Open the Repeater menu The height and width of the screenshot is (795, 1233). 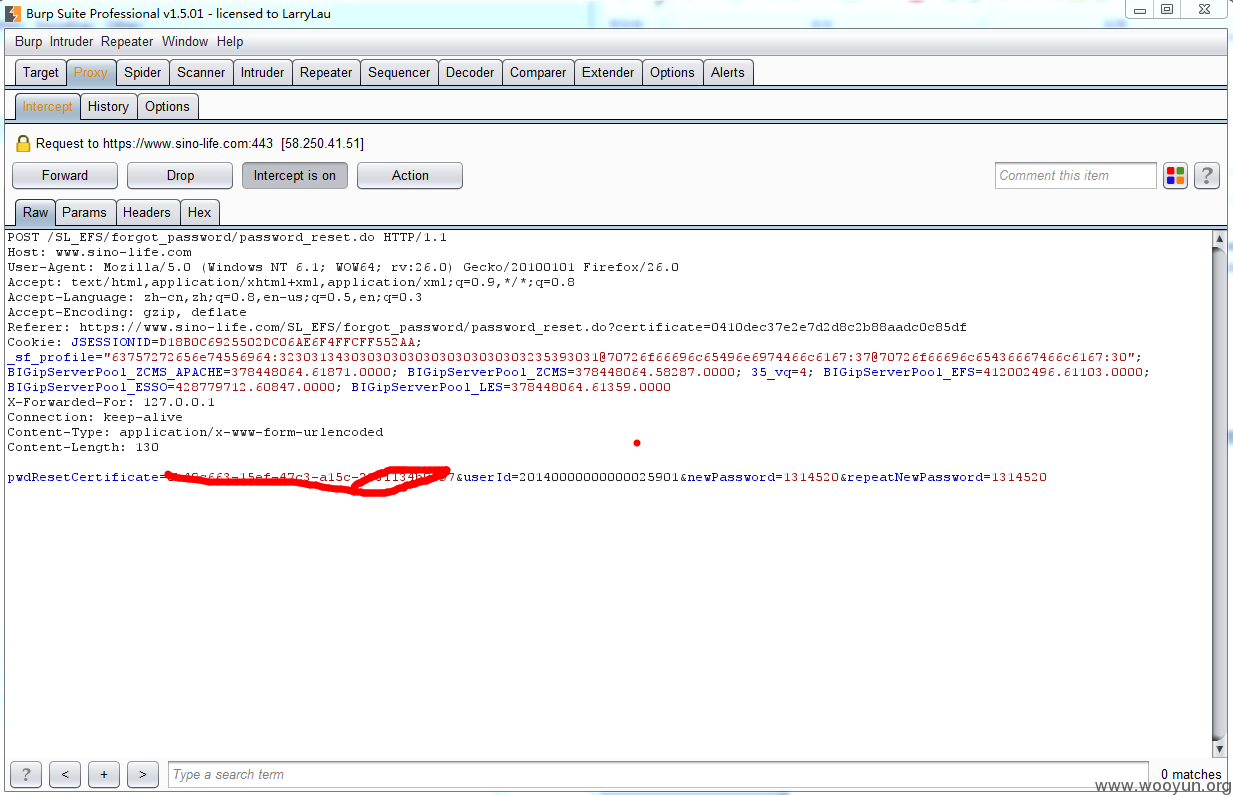pos(127,42)
